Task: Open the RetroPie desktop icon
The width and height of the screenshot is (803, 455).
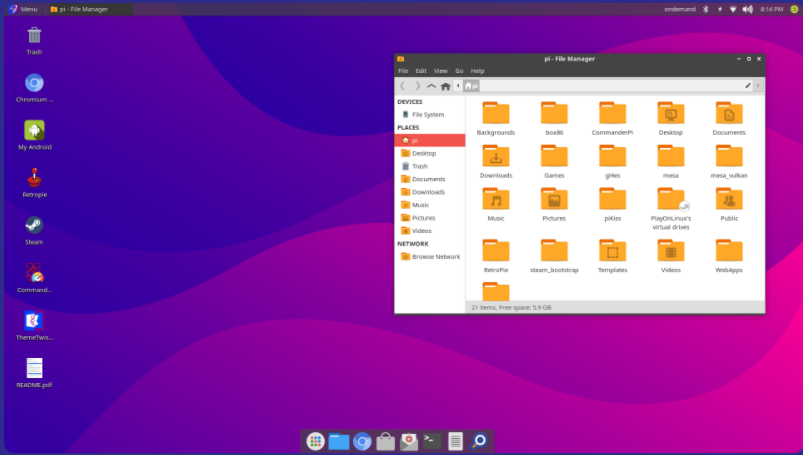Action: [x=34, y=178]
